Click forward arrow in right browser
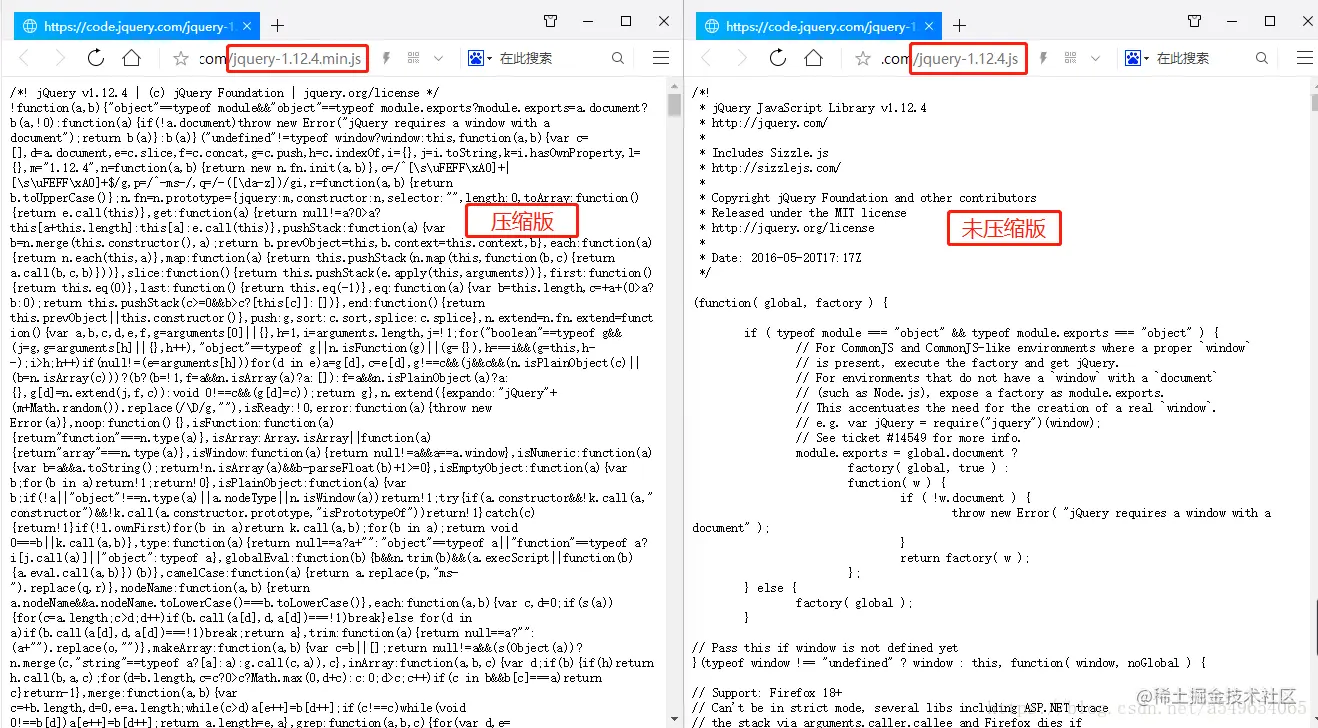Image resolution: width=1318 pixels, height=728 pixels. coord(742,59)
